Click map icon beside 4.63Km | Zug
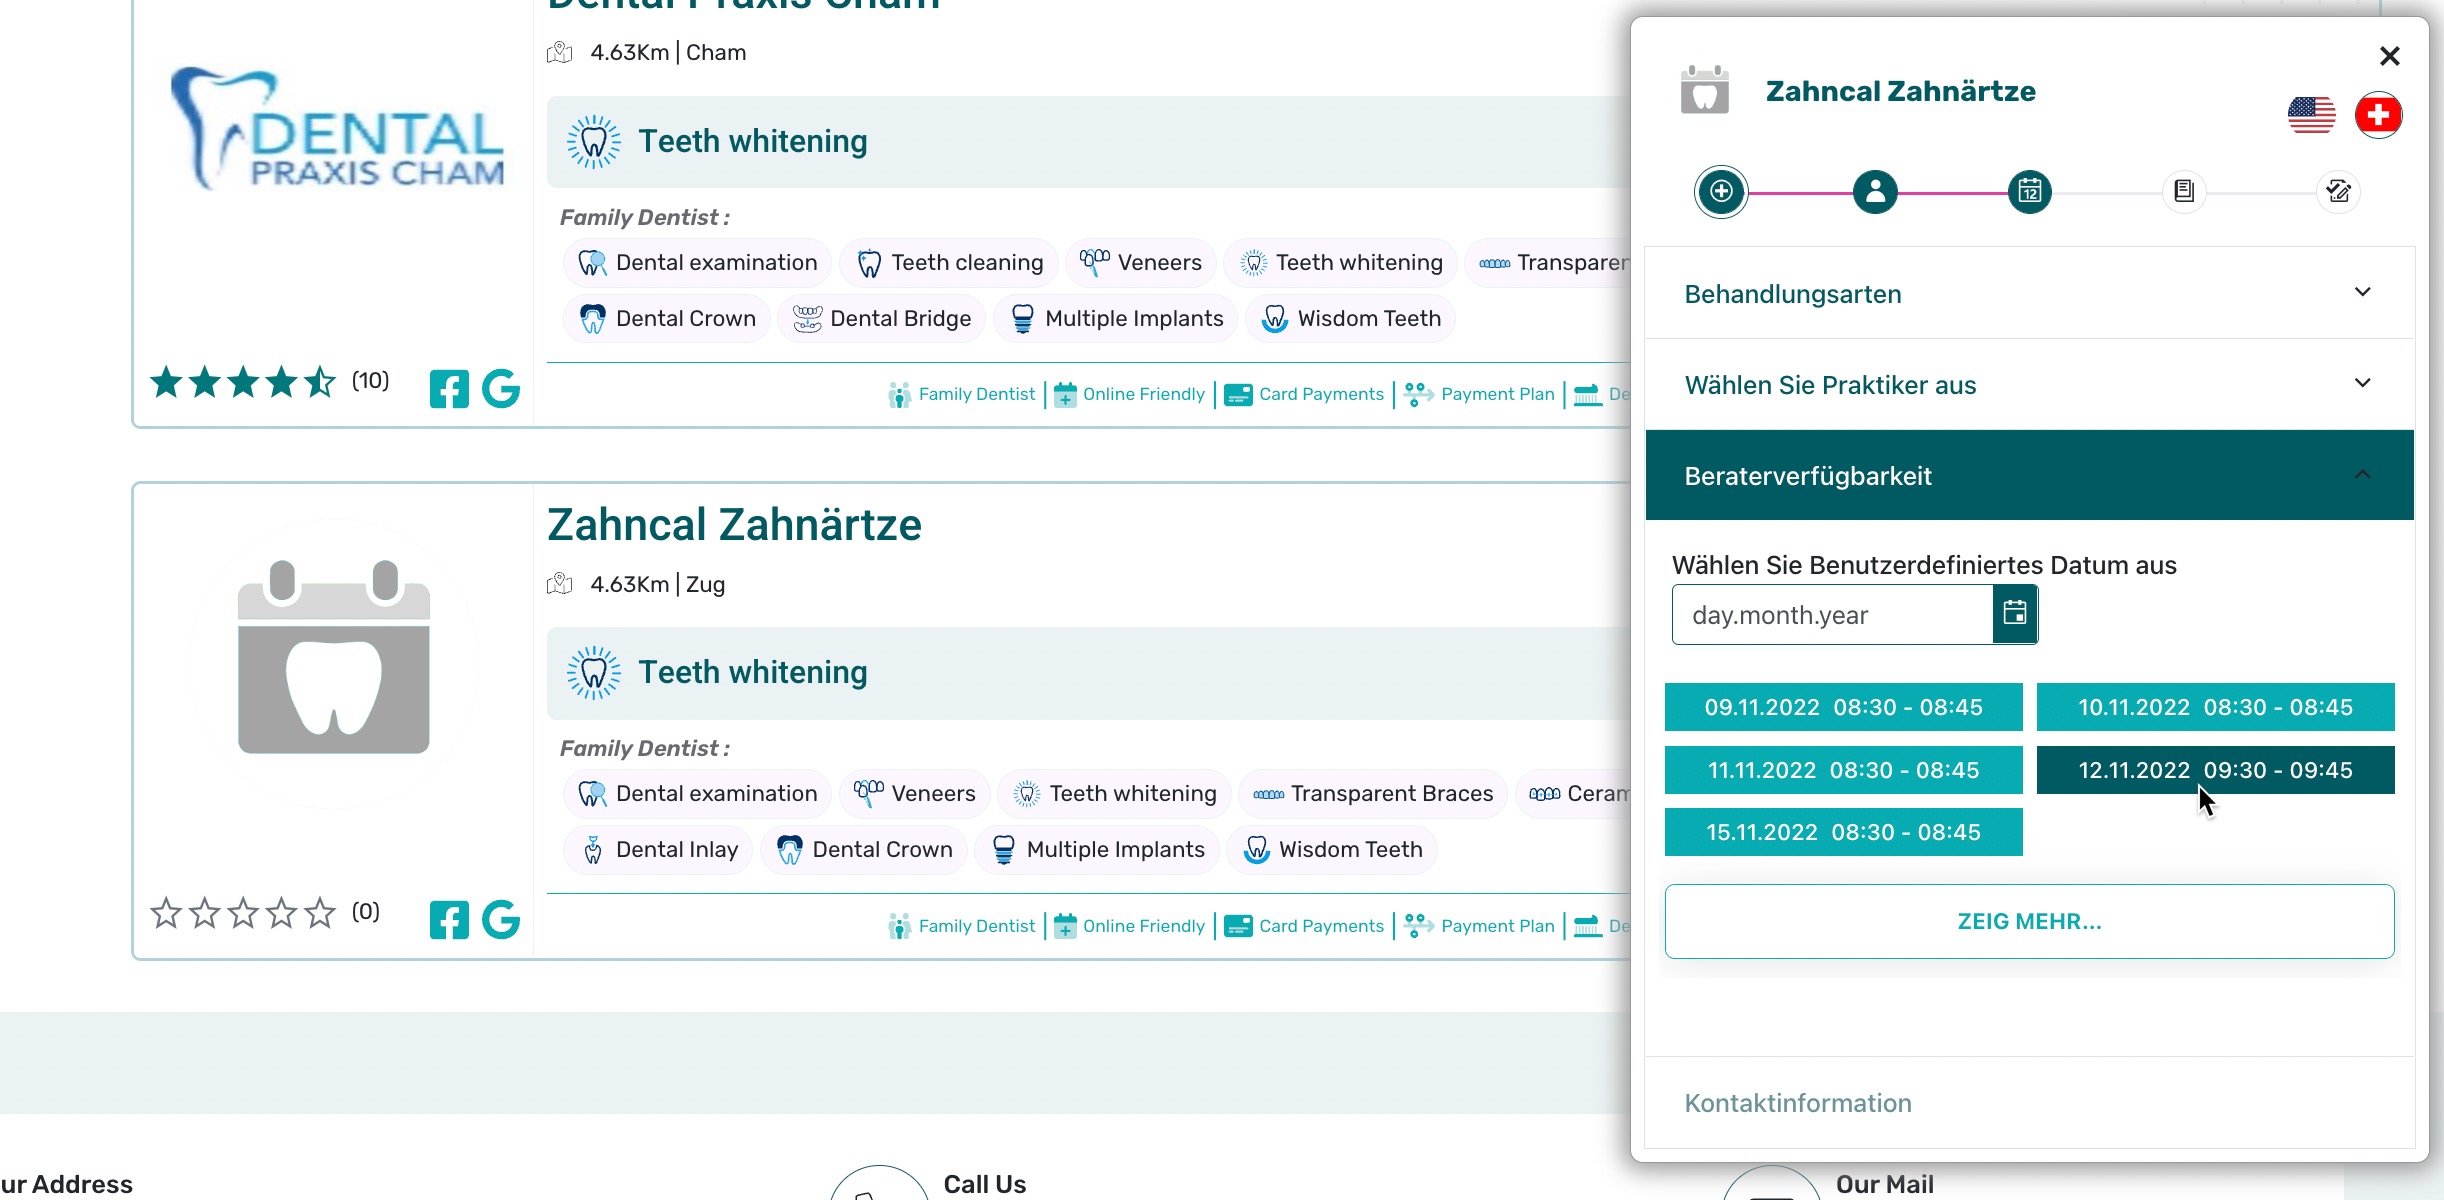Image resolution: width=2444 pixels, height=1200 pixels. [560, 584]
